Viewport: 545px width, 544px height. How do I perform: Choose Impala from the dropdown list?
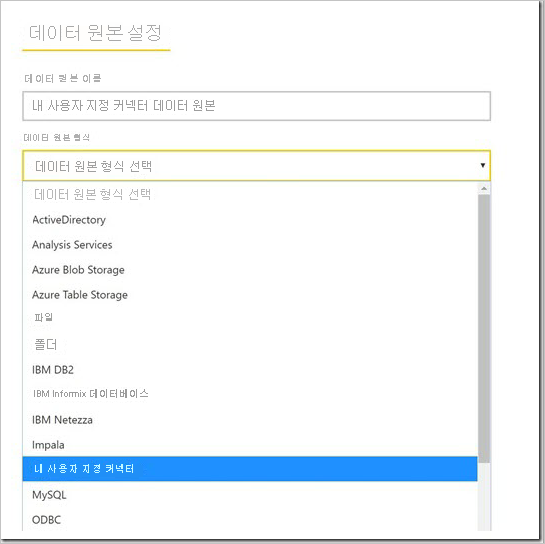click(x=250, y=445)
